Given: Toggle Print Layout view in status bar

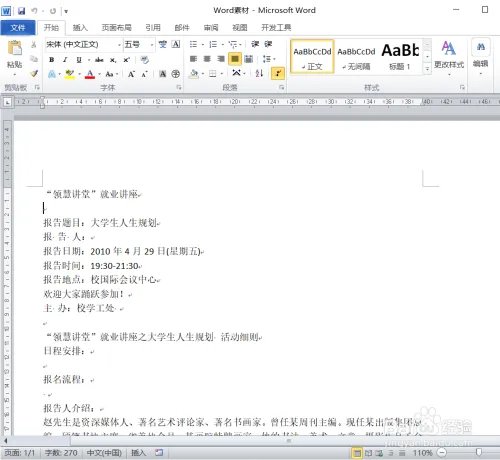Looking at the screenshot, I should (x=357, y=453).
